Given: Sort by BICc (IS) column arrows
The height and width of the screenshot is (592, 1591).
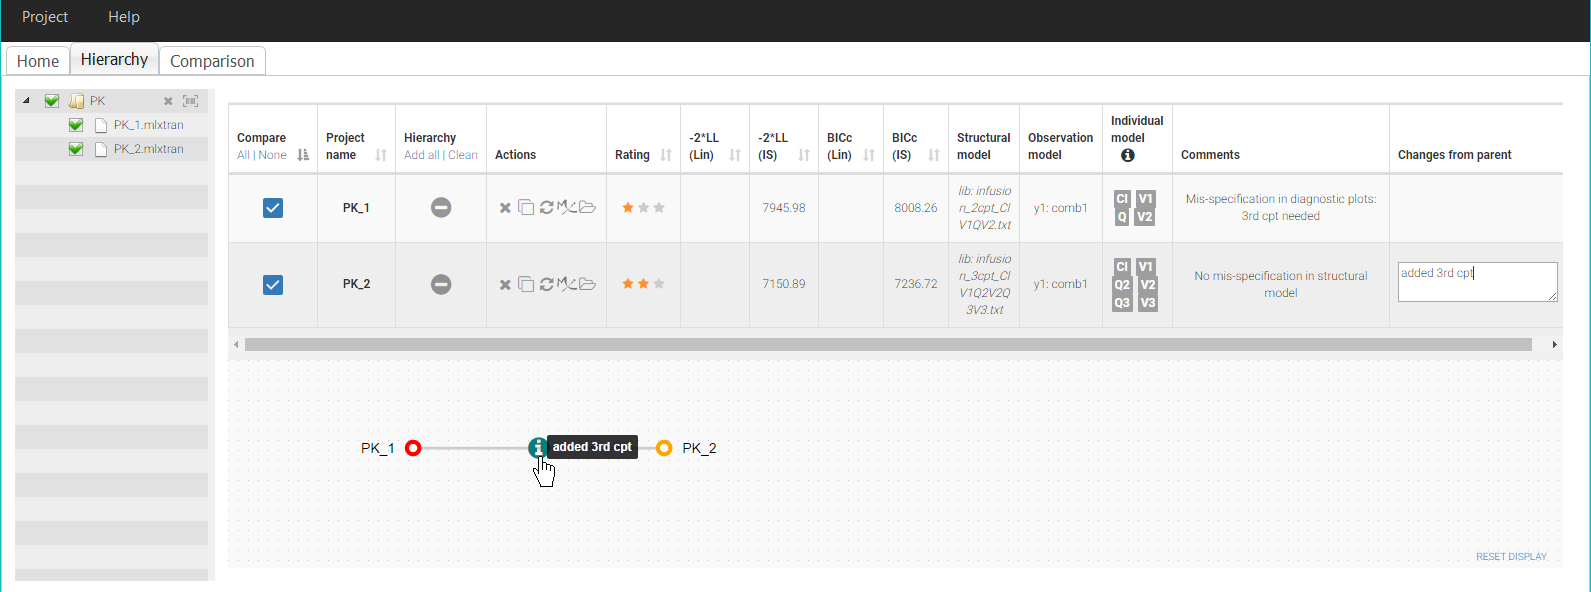Looking at the screenshot, I should tap(934, 155).
